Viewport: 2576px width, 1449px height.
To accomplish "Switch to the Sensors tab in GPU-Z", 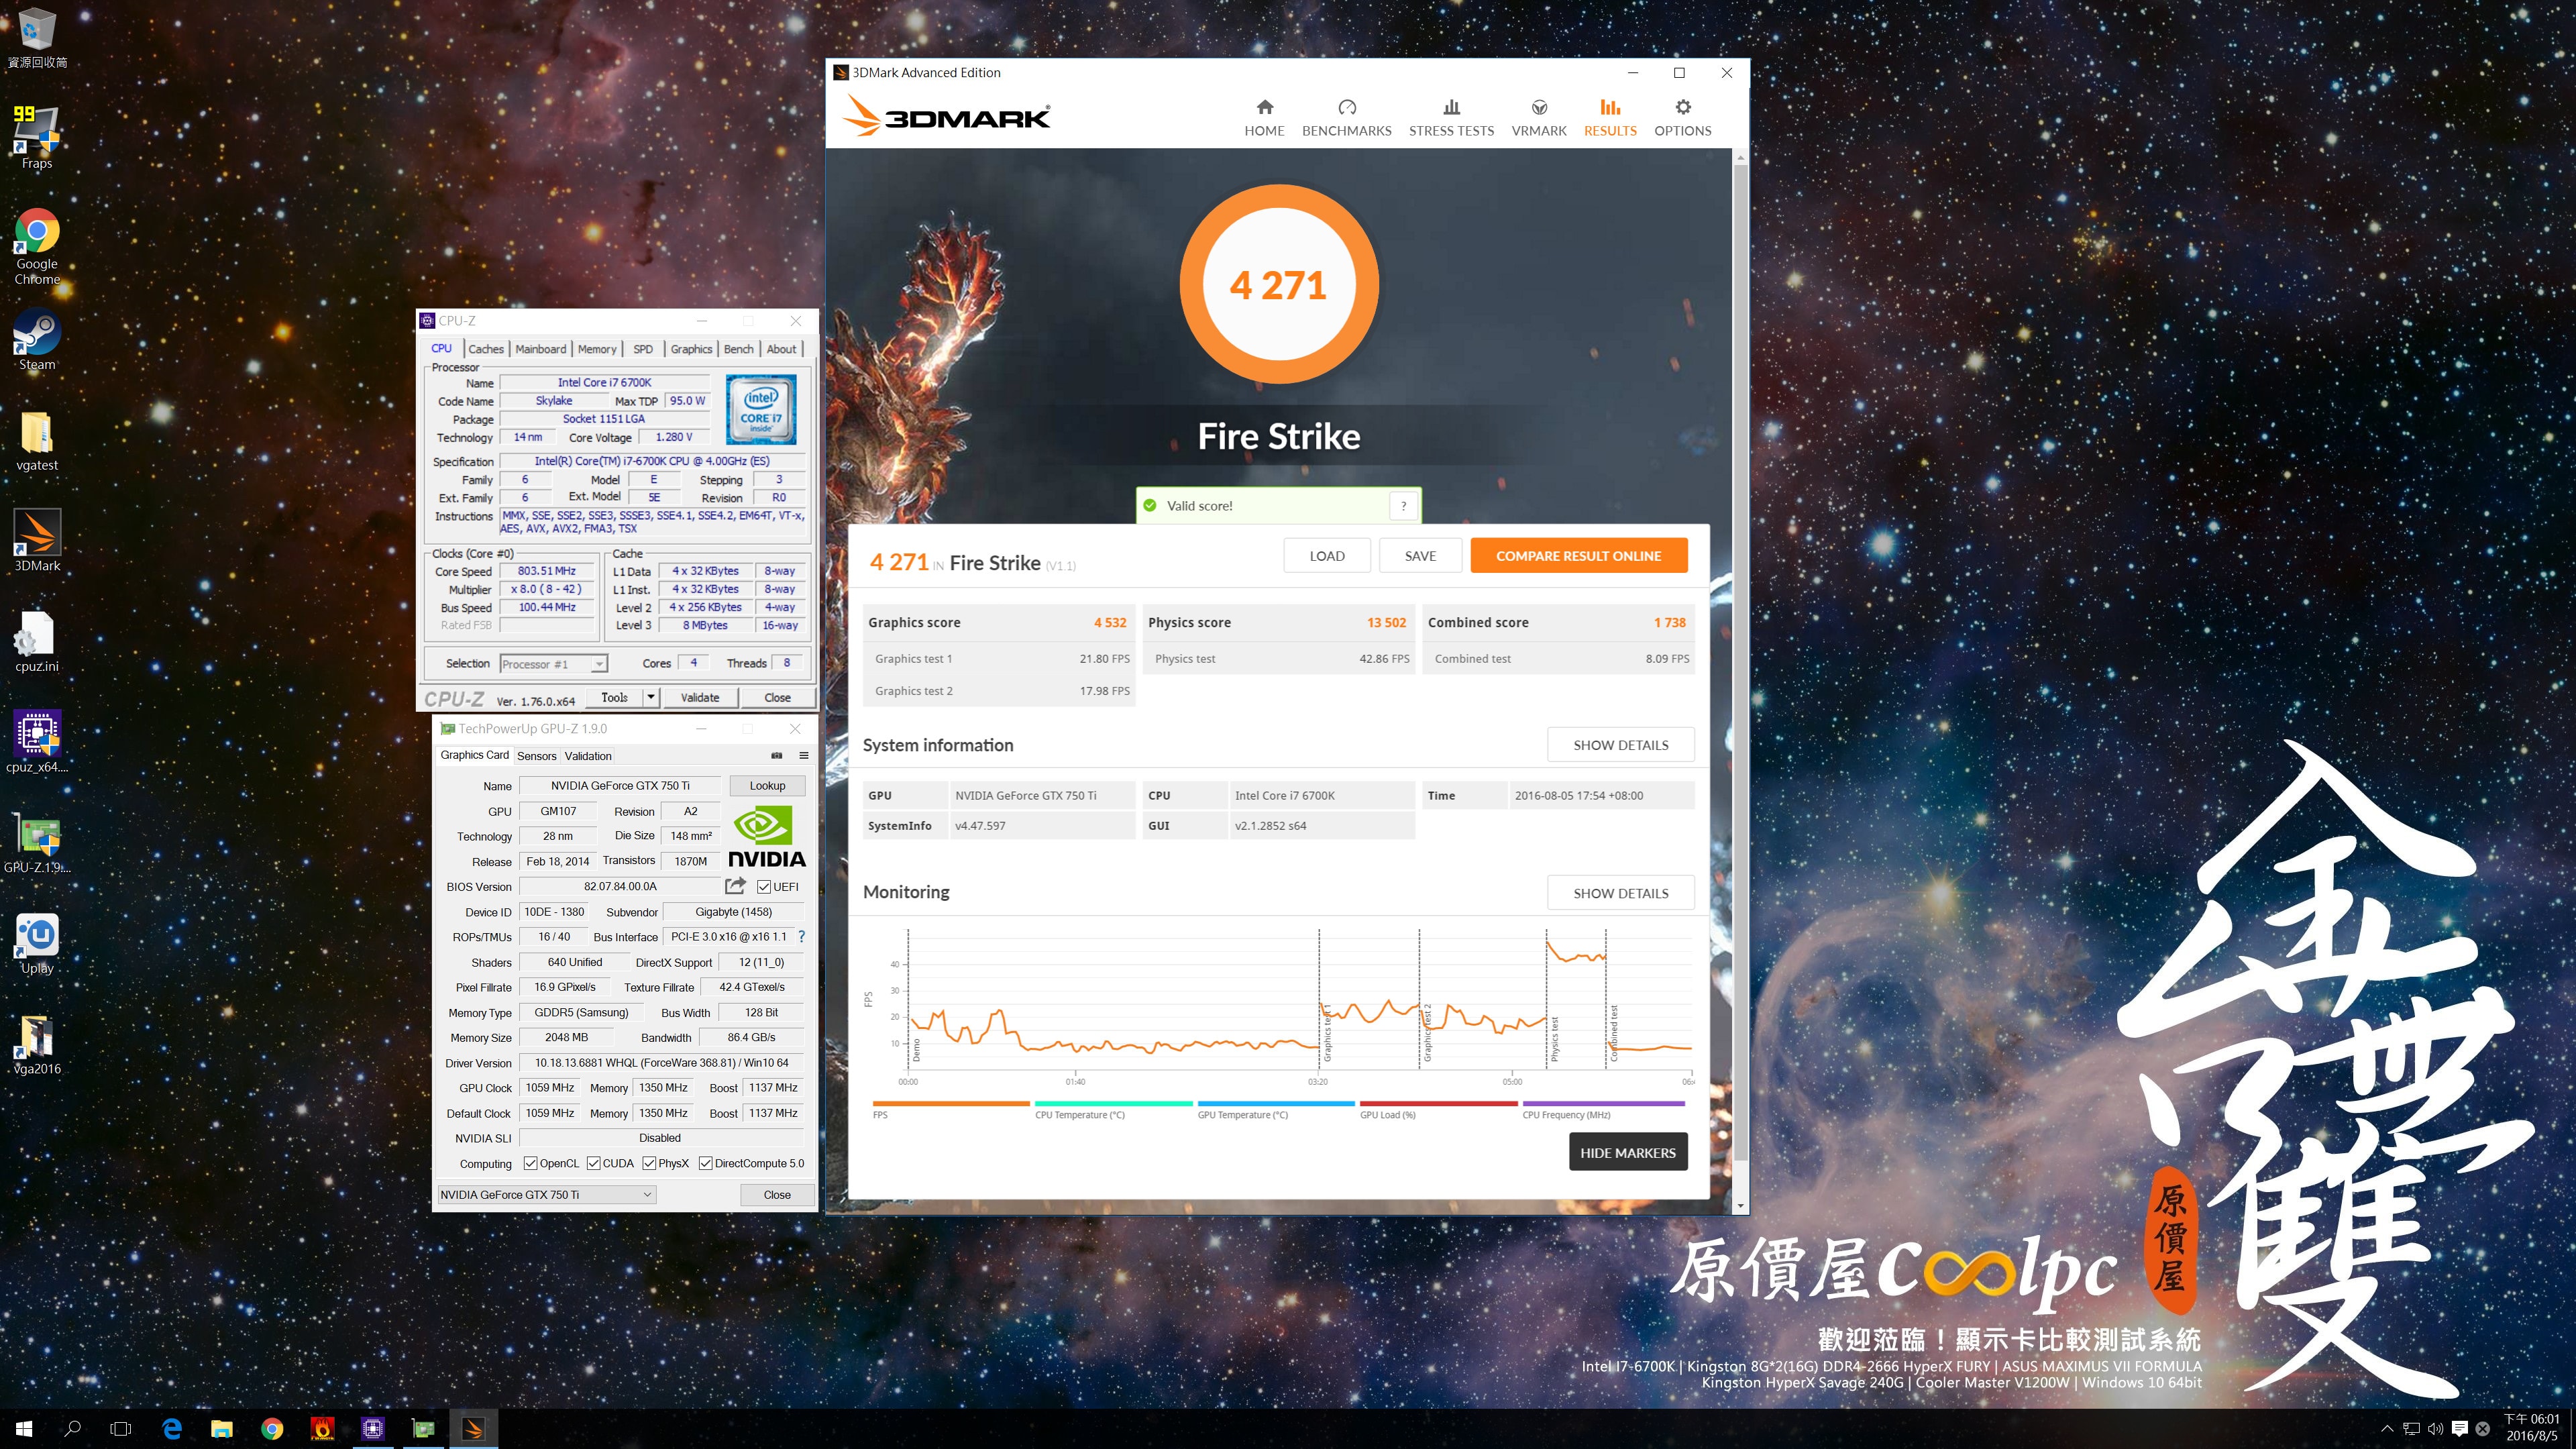I will [x=536, y=756].
